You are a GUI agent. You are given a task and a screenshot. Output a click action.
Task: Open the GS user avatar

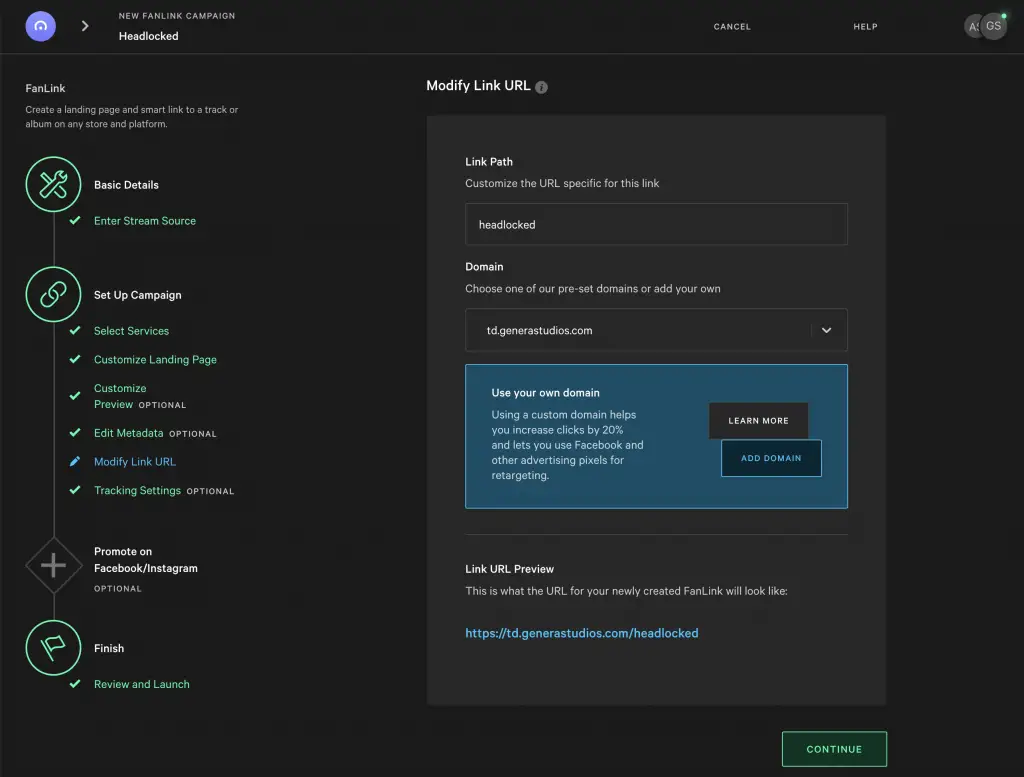point(993,26)
